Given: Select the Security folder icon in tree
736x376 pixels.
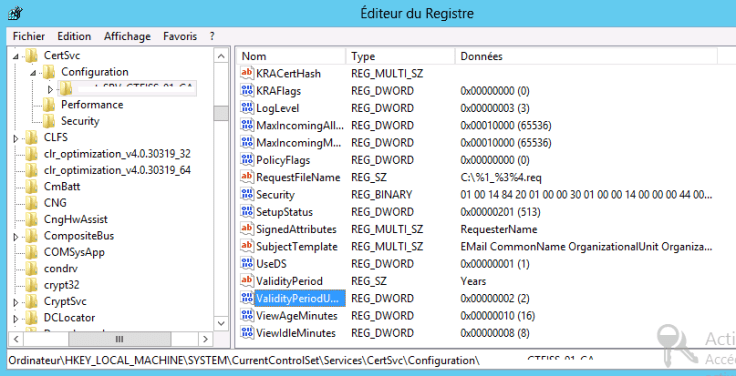Looking at the screenshot, I should coord(48,121).
